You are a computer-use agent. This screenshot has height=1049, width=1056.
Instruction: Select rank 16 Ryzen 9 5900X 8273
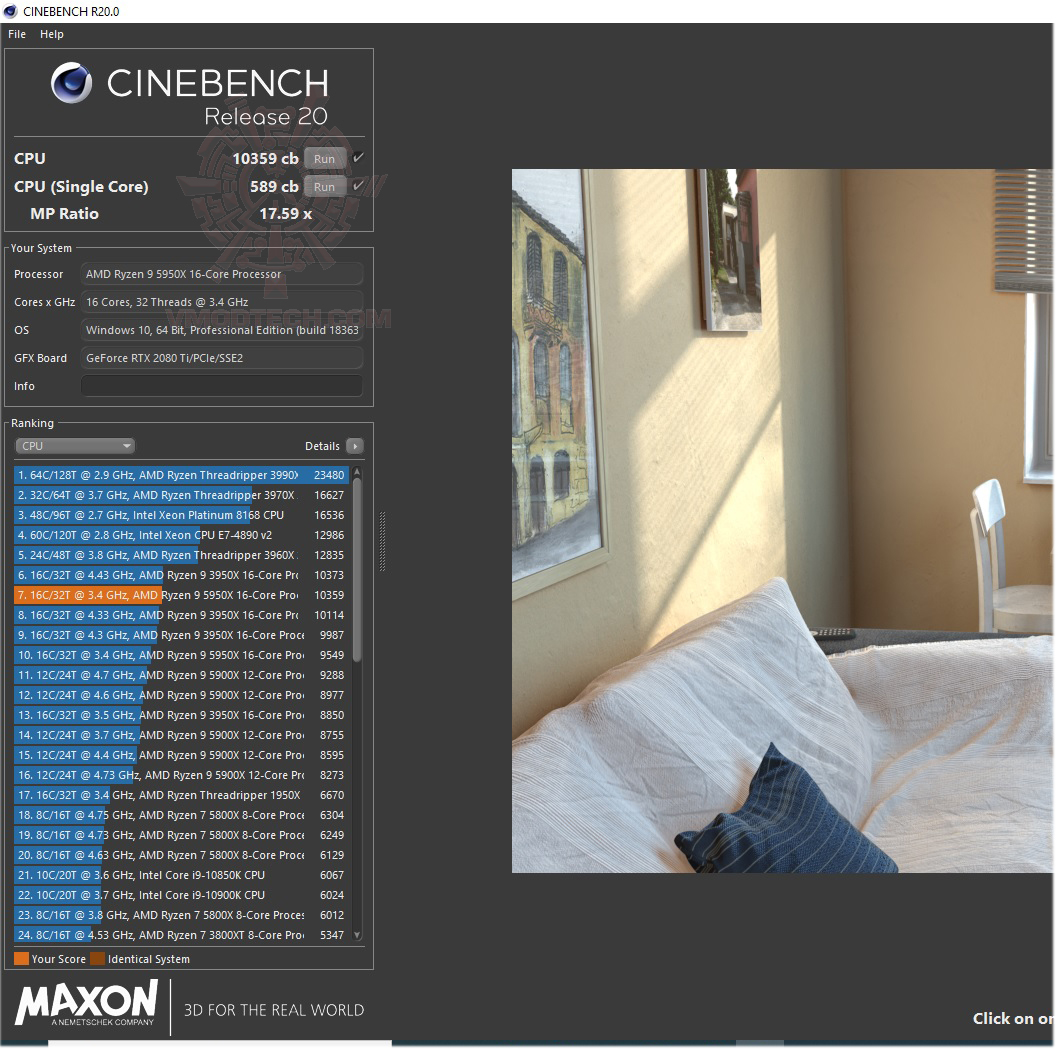[x=181, y=775]
